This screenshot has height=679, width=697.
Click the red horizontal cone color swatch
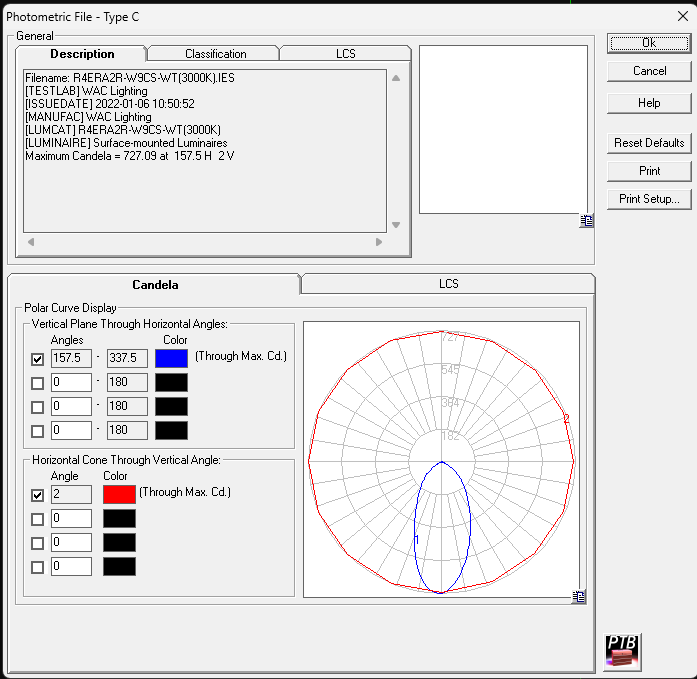click(x=119, y=494)
